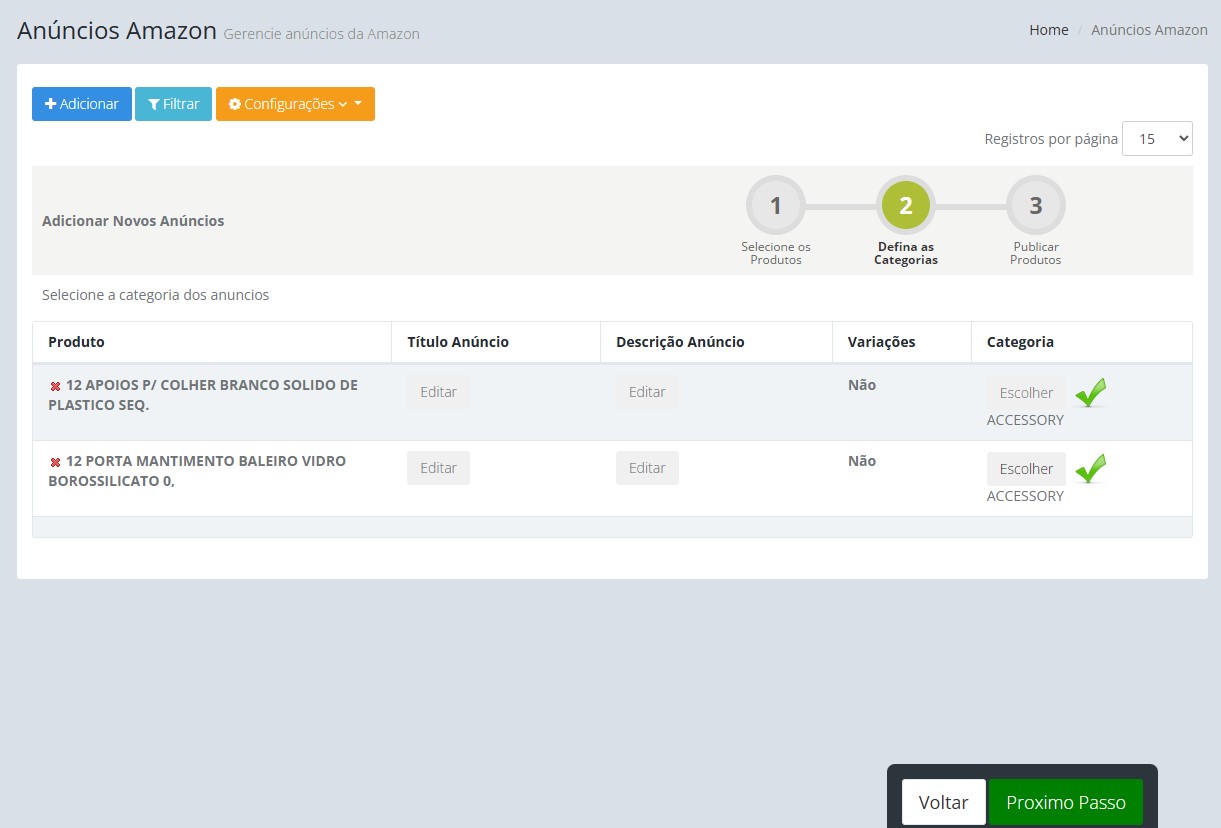Remove the 12 APOIOS P/ COLHER product row
1221x828 pixels.
(x=55, y=386)
